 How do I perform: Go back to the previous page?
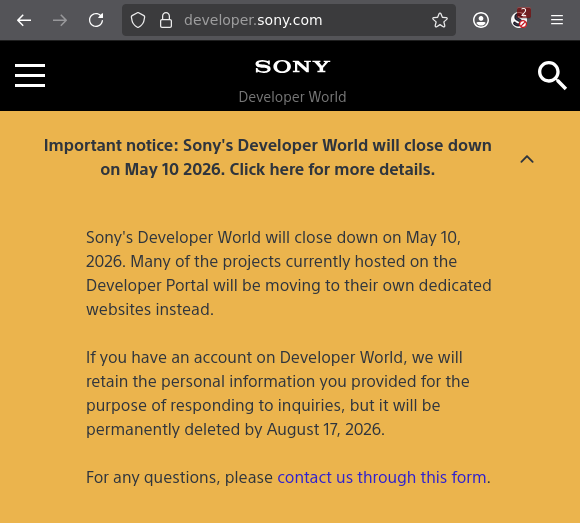click(x=24, y=20)
